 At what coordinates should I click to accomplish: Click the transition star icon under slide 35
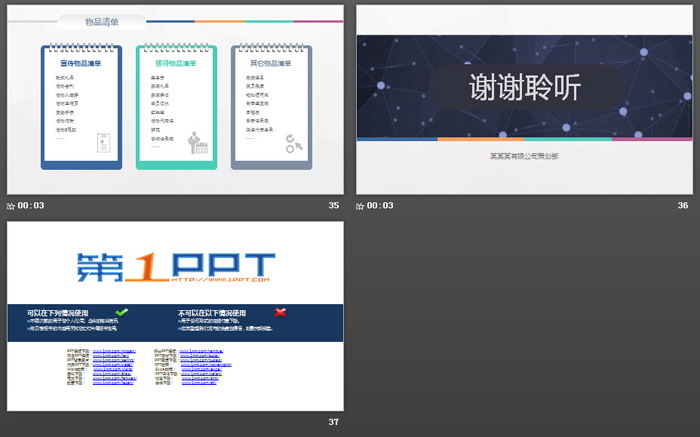[11, 206]
